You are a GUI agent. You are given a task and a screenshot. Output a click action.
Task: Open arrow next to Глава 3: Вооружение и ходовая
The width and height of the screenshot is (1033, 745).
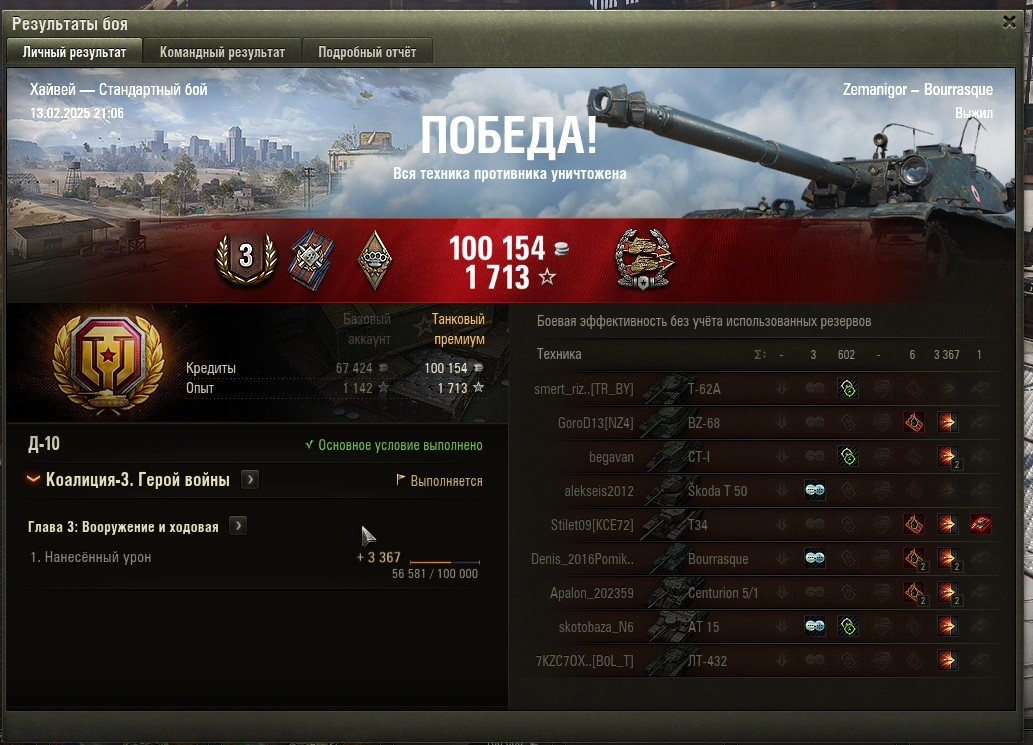click(x=238, y=526)
